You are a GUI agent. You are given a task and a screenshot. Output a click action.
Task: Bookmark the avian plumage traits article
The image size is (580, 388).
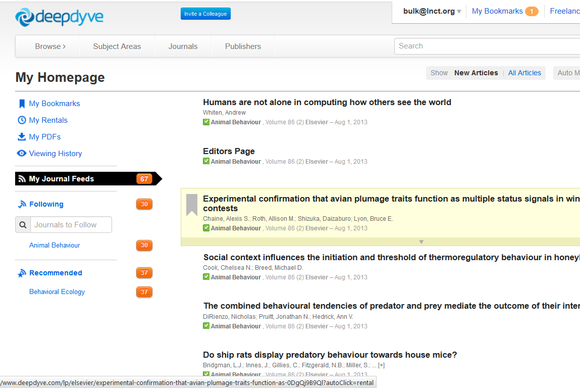[x=191, y=205]
